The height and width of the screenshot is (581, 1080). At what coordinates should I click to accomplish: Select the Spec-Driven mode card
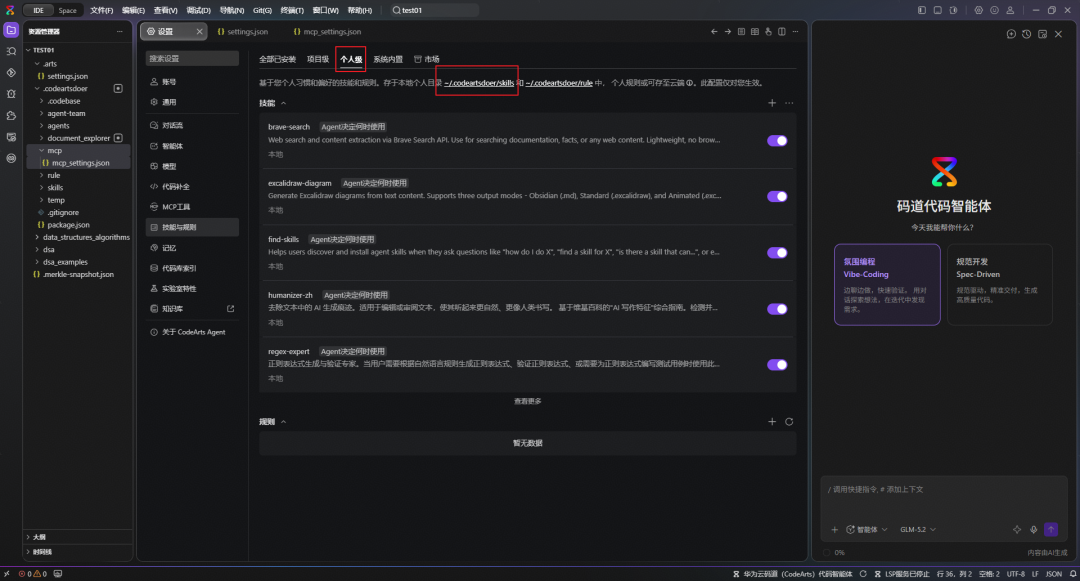[x=999, y=284]
